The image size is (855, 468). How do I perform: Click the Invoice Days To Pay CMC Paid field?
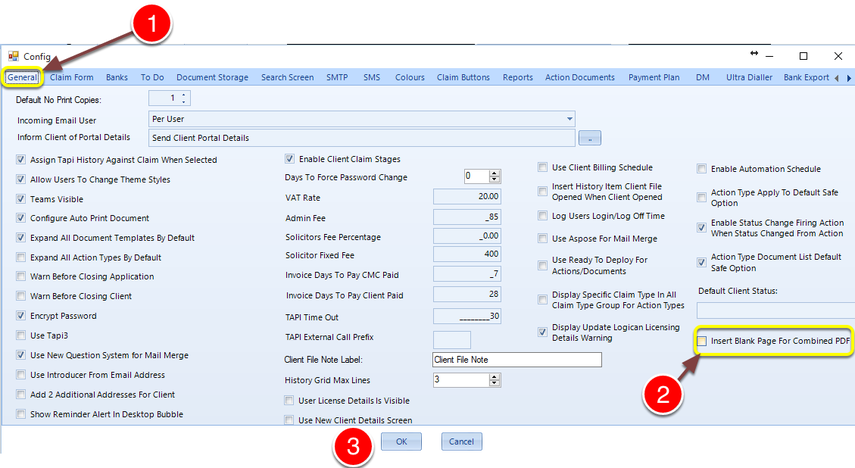[x=467, y=274]
